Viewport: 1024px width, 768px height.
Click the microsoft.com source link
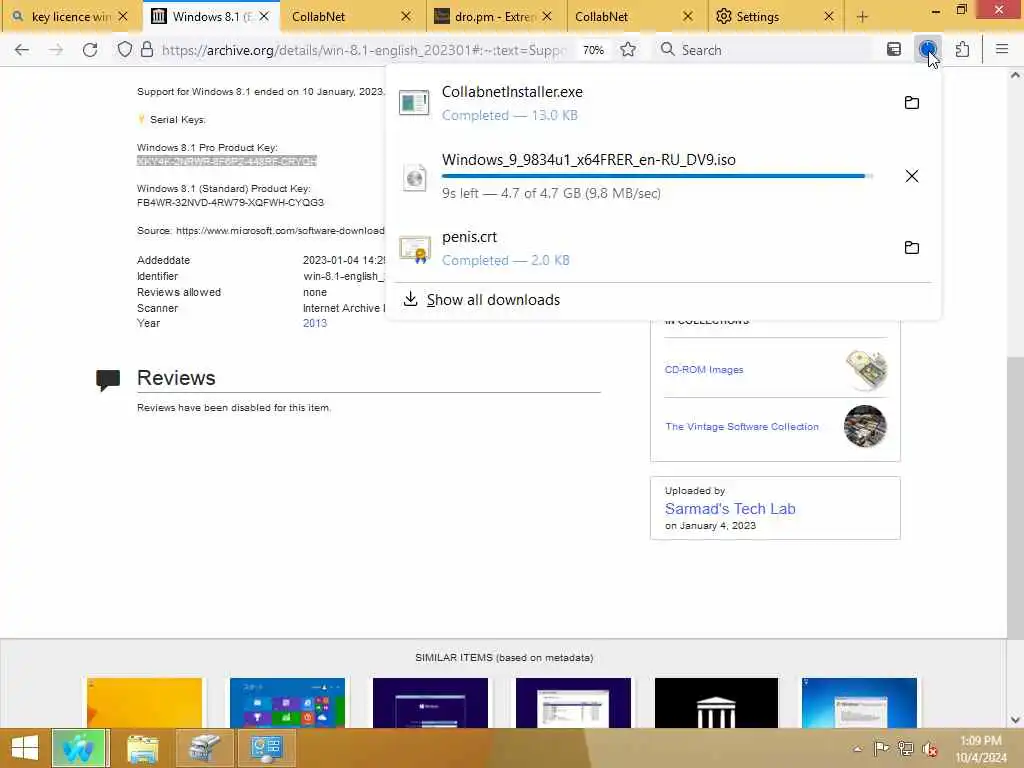click(280, 231)
